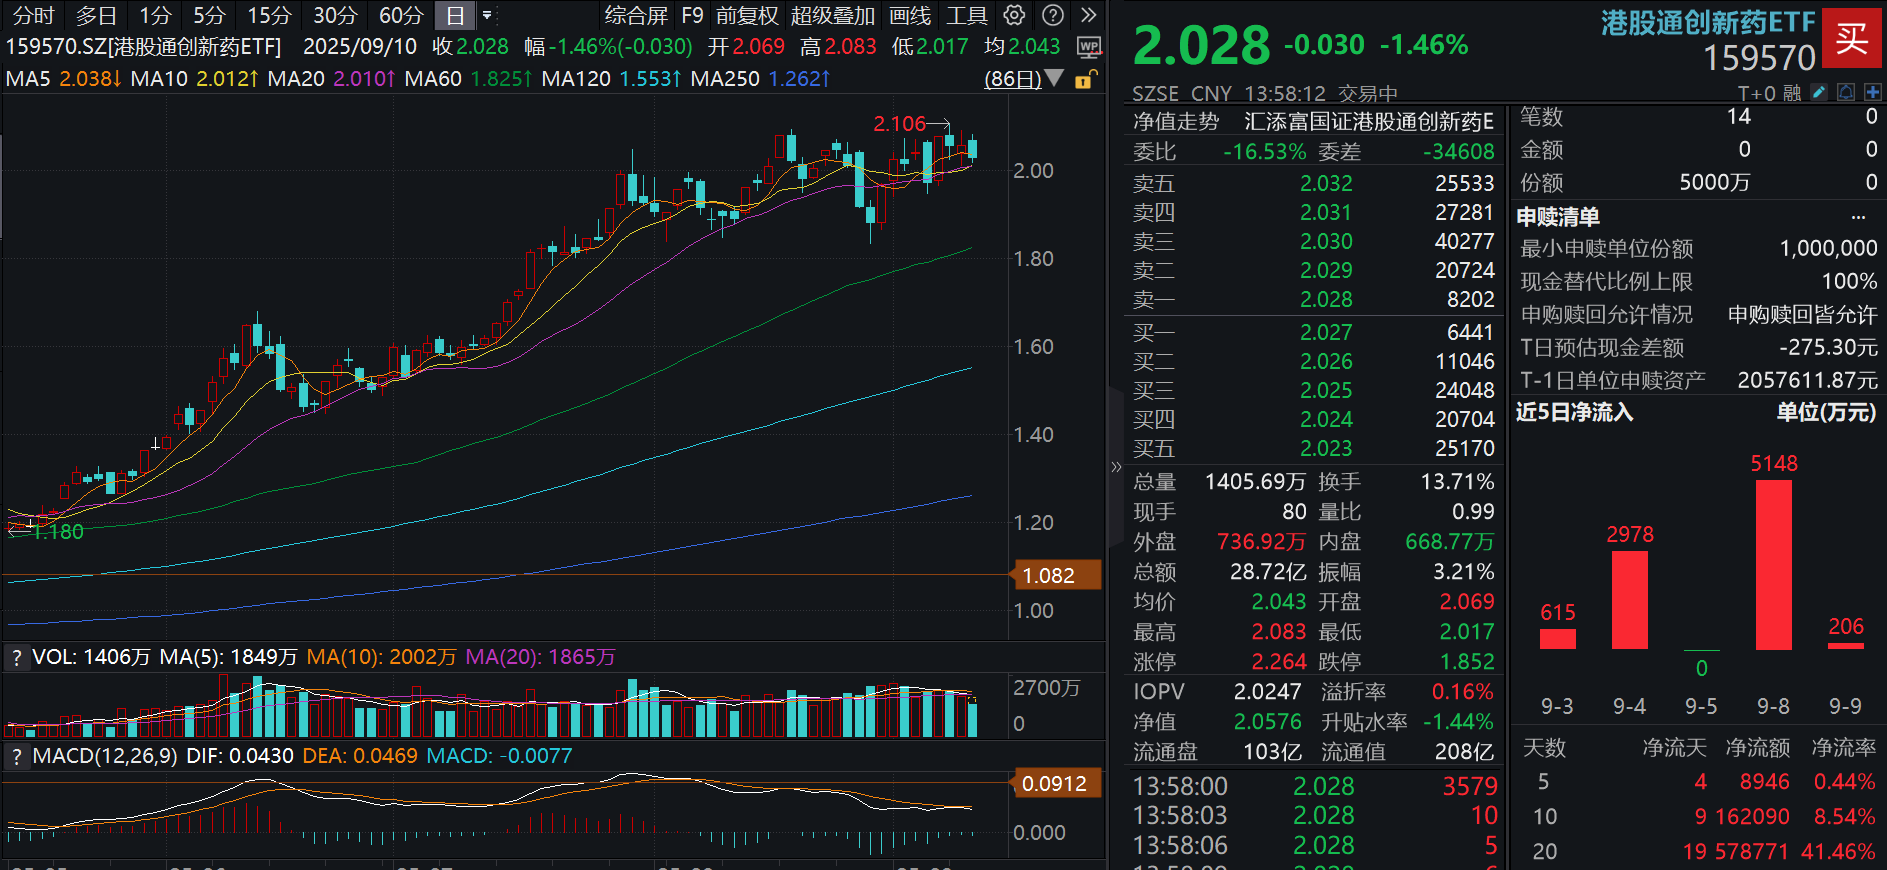
Task: Set a price alert with bell icon
Action: pyautogui.click(x=1846, y=93)
